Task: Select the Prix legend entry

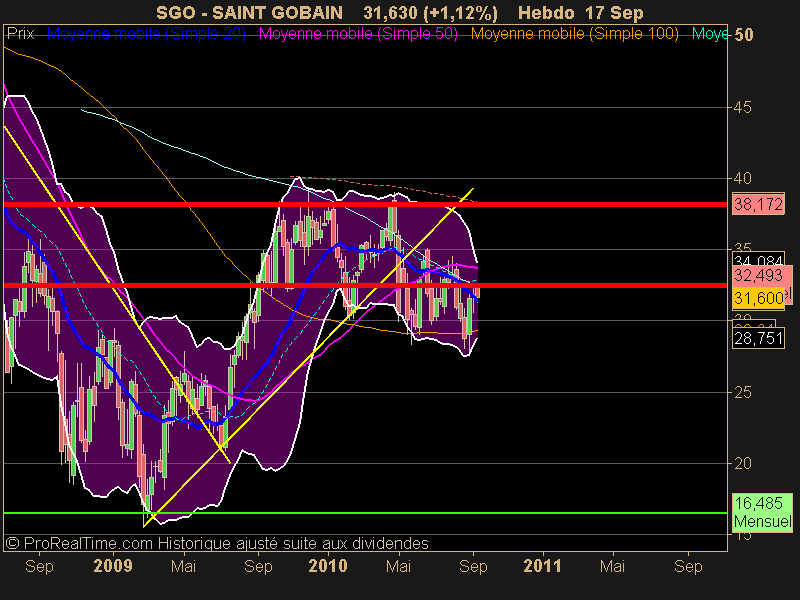Action: point(21,34)
